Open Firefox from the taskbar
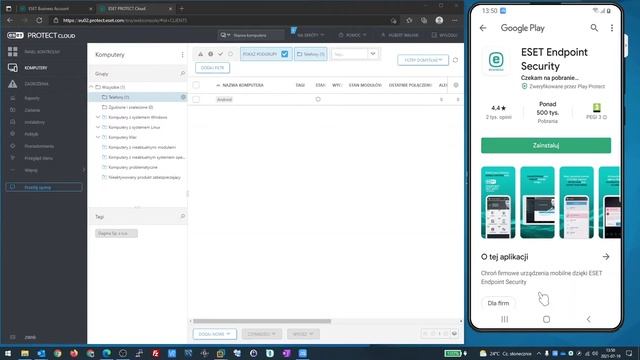 pyautogui.click(x=74, y=353)
